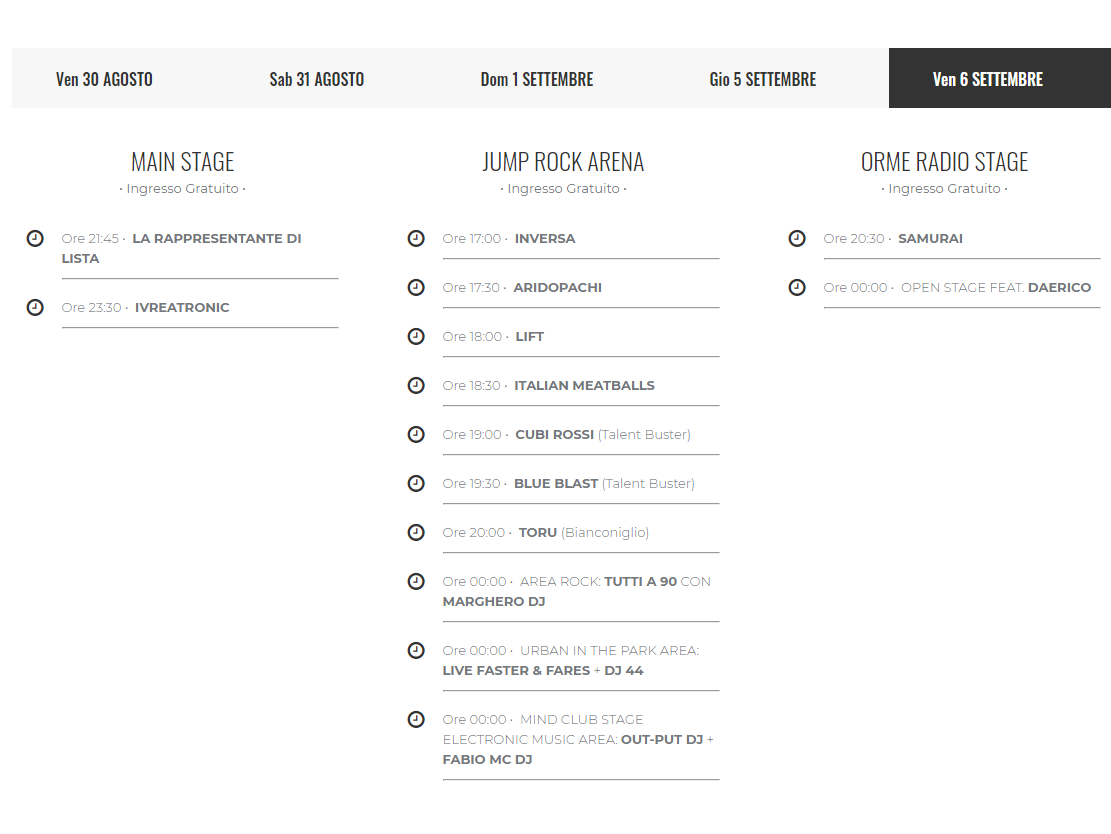The width and height of the screenshot is (1111, 834).
Task: Click clock icon beside Toru at 20:00
Action: (416, 532)
